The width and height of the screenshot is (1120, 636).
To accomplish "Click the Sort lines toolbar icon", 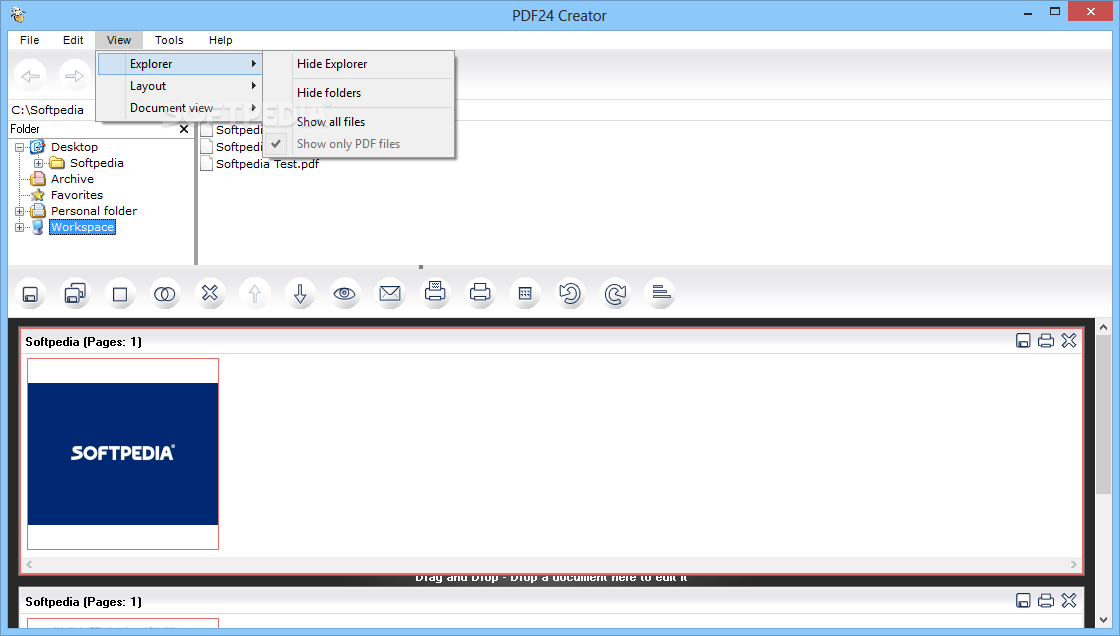I will [660, 294].
